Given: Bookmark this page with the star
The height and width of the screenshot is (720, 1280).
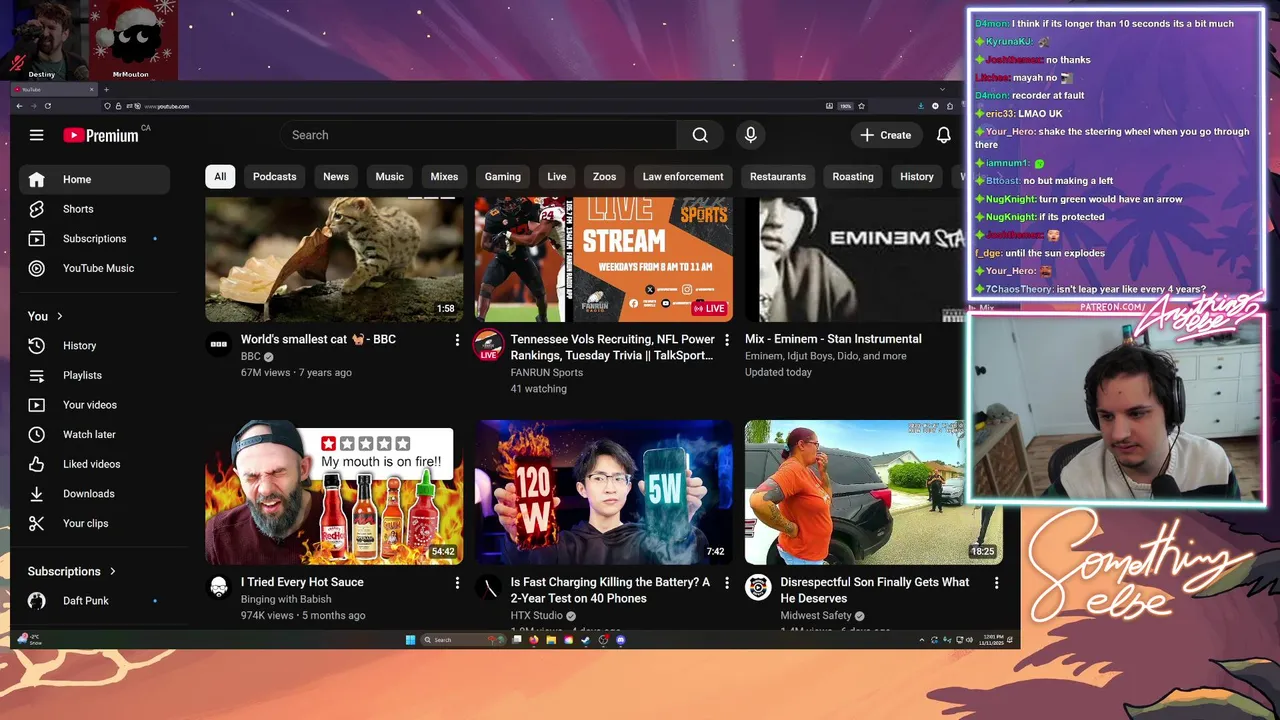Looking at the screenshot, I should pos(861,106).
